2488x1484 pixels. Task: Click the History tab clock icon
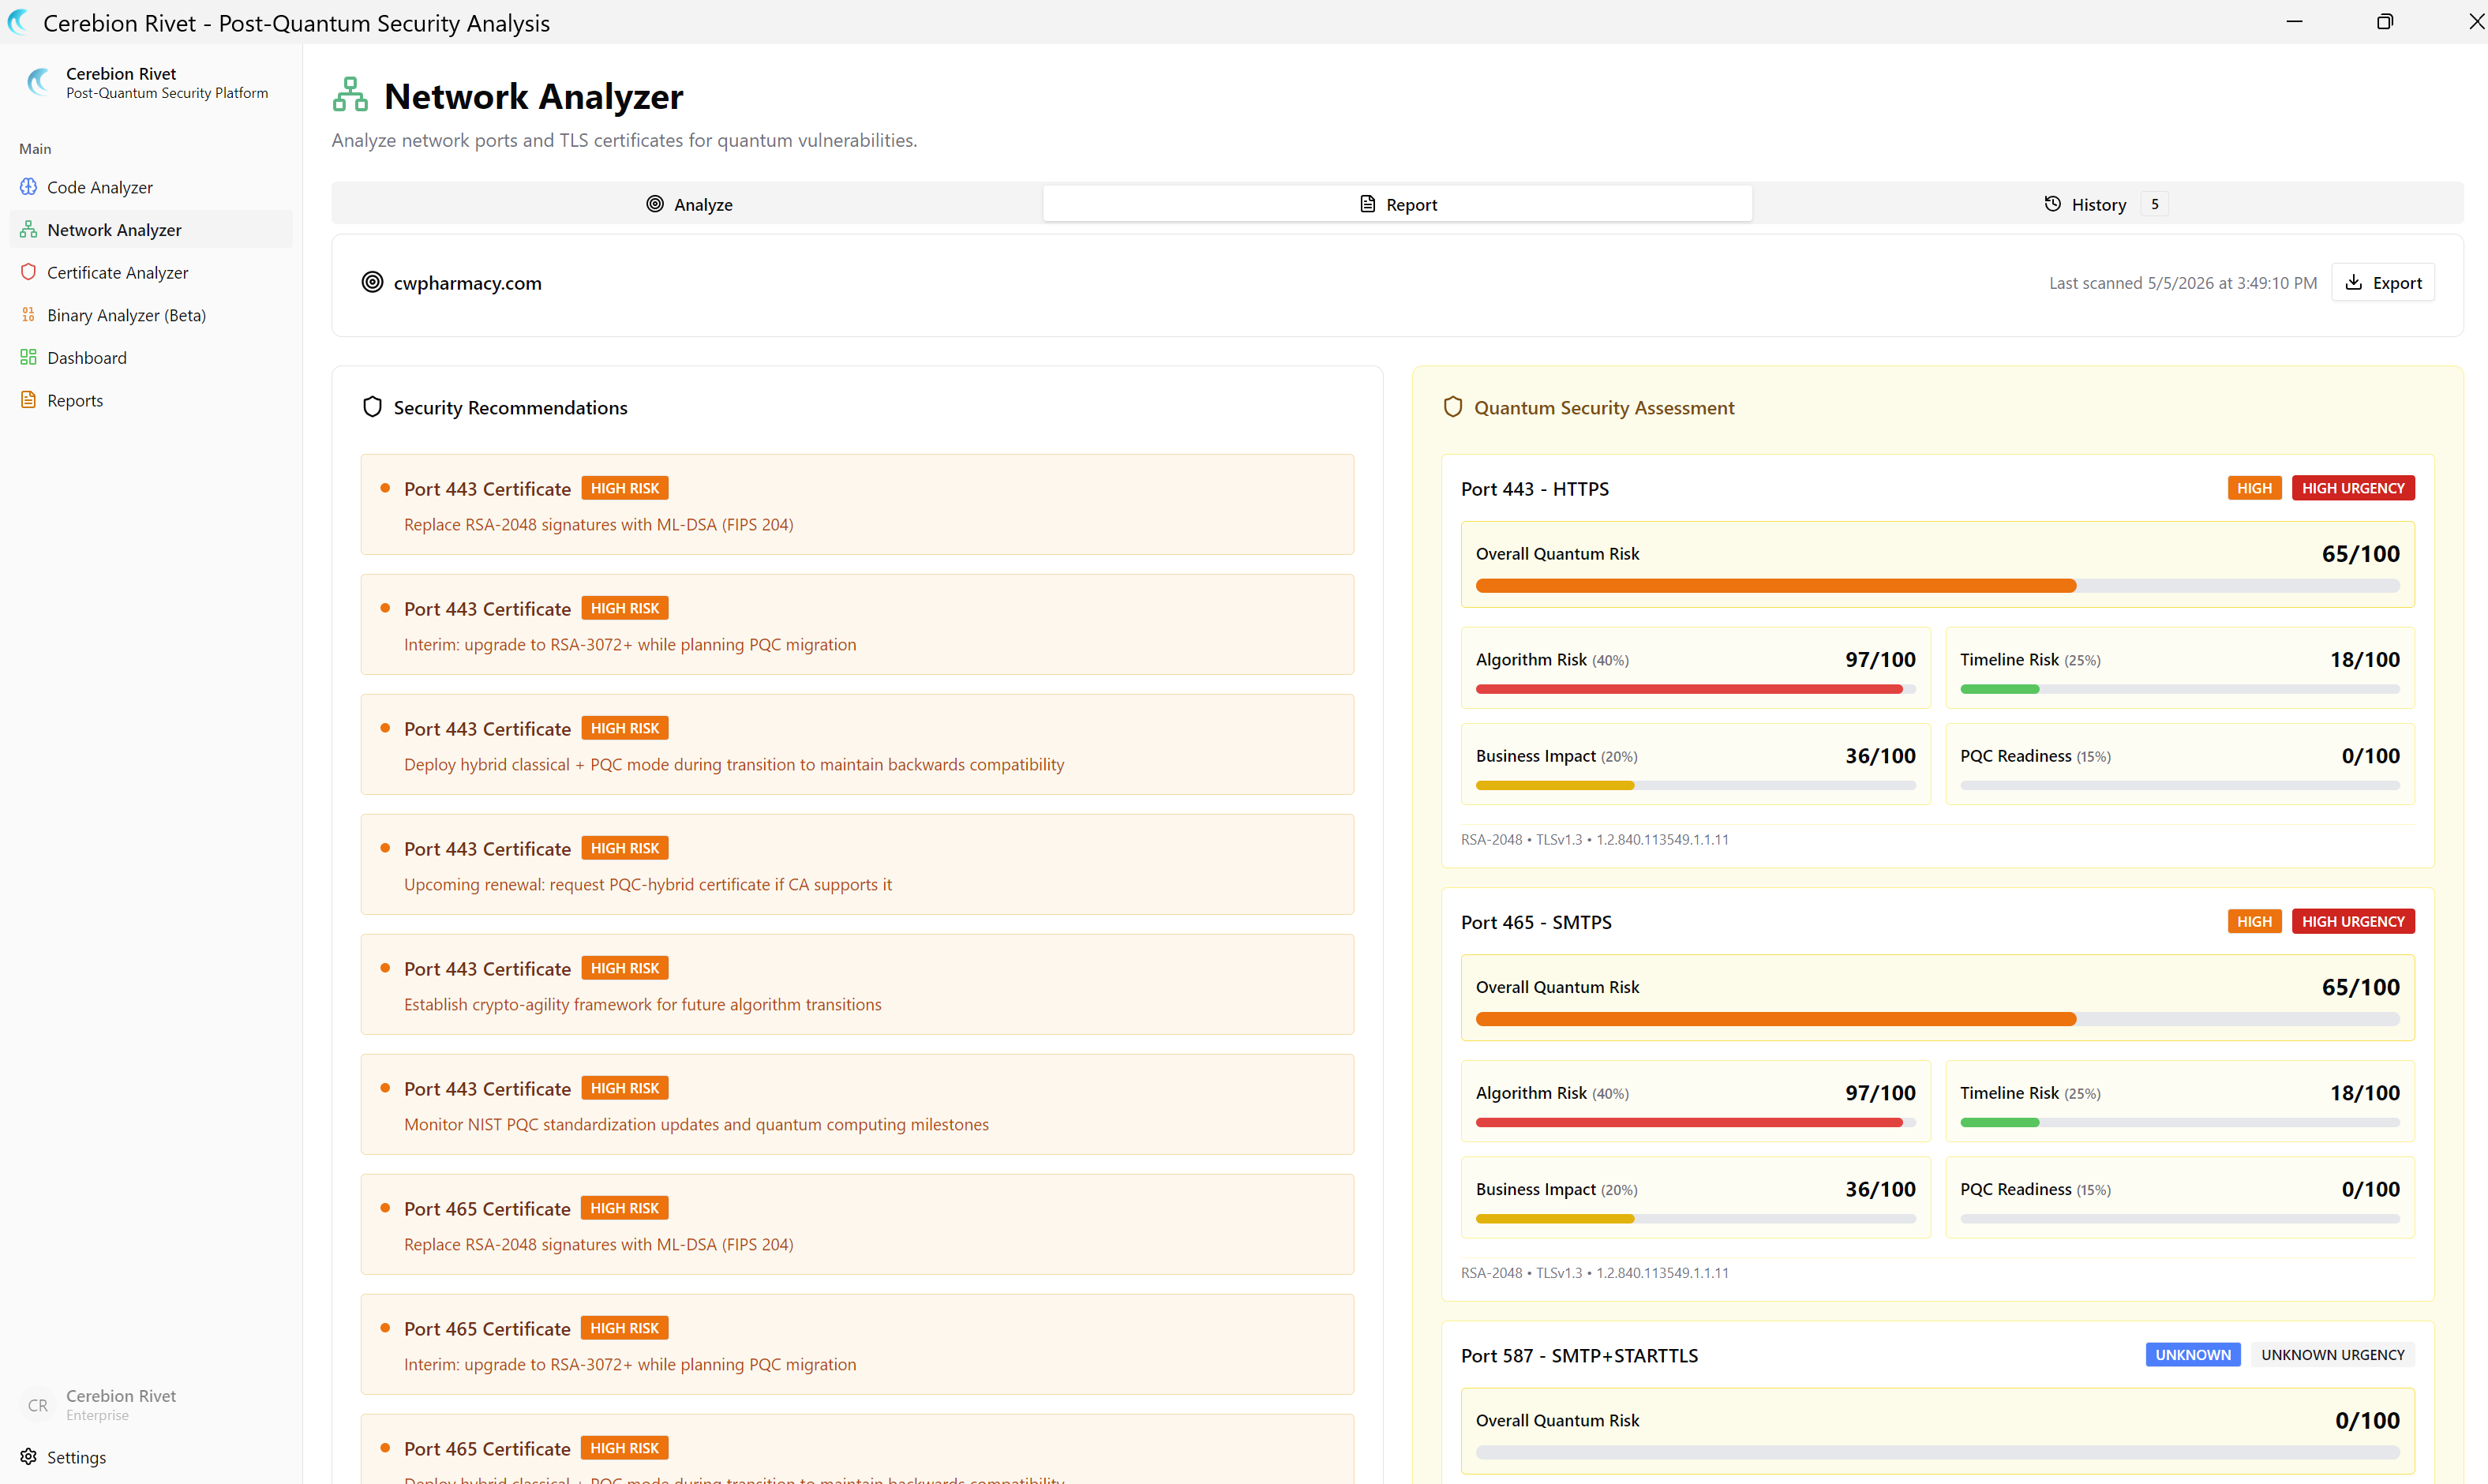tap(2053, 204)
